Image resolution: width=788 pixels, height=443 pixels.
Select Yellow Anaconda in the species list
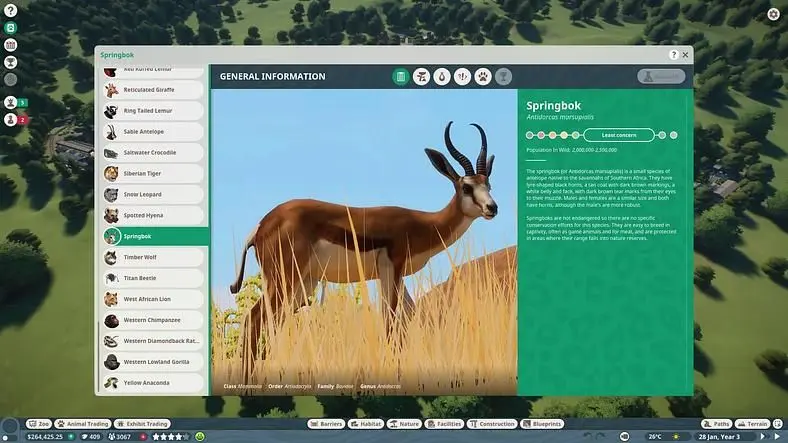coord(153,383)
